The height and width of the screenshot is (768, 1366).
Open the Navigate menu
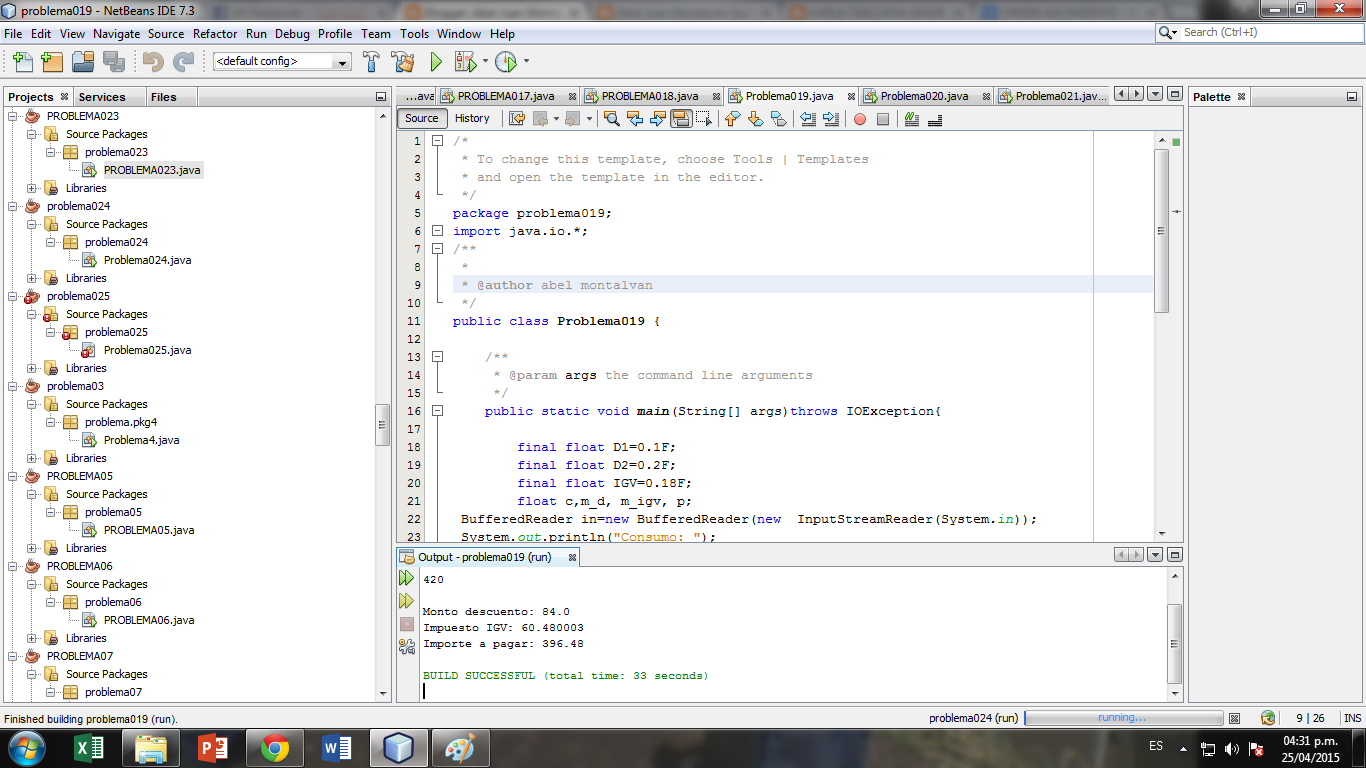(117, 33)
